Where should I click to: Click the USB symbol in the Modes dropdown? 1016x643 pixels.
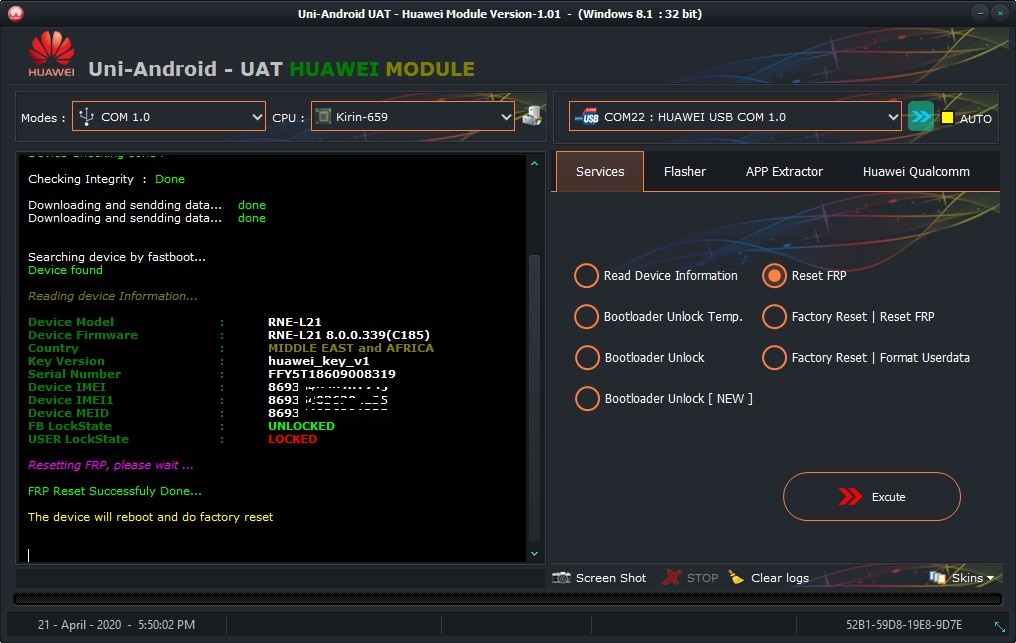pos(86,116)
